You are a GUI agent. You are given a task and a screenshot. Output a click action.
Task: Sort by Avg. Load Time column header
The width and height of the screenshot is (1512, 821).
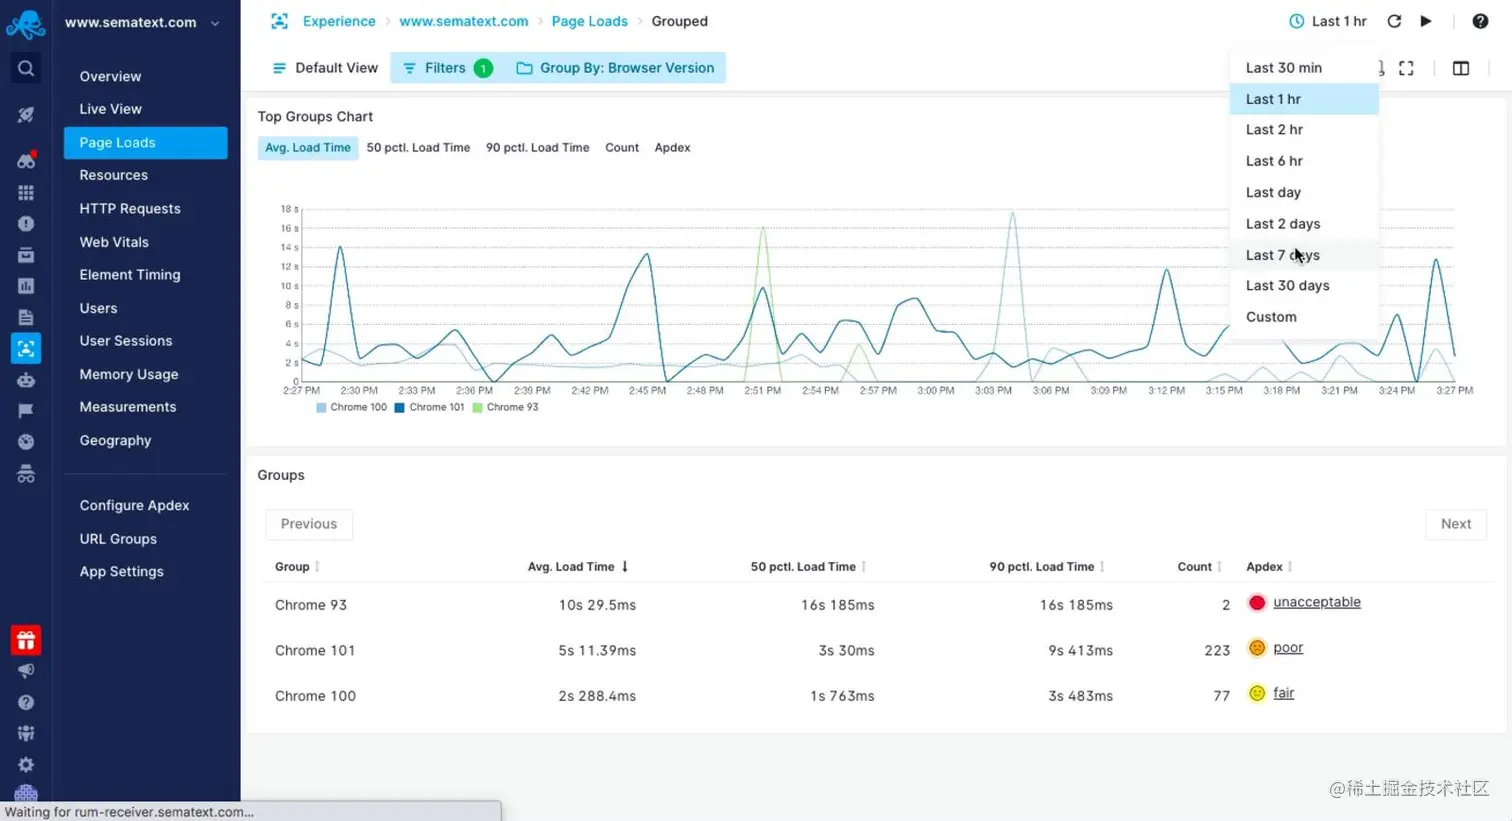click(578, 567)
